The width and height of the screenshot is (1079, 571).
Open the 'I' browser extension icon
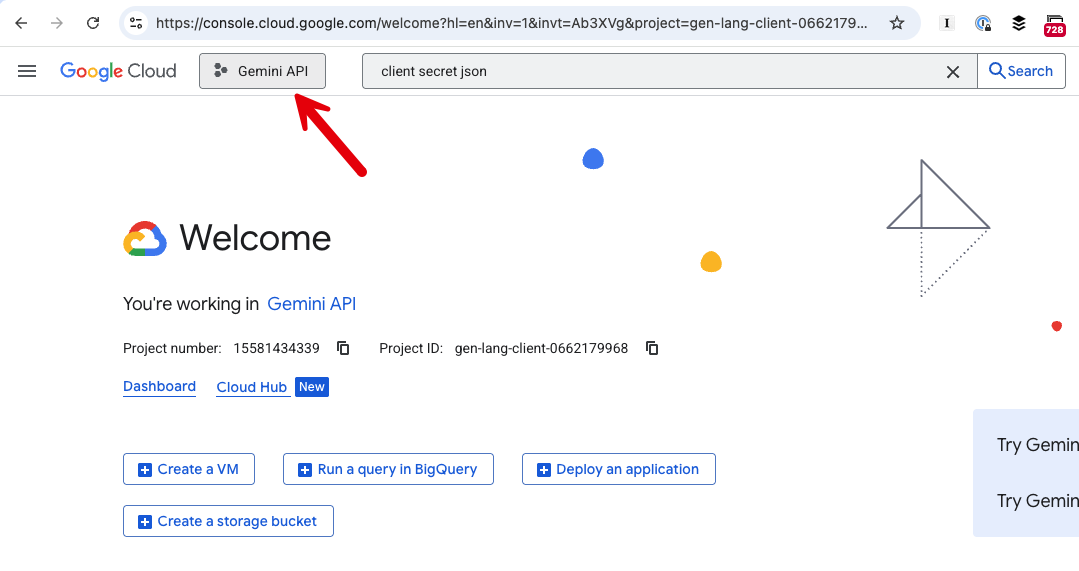tap(947, 23)
